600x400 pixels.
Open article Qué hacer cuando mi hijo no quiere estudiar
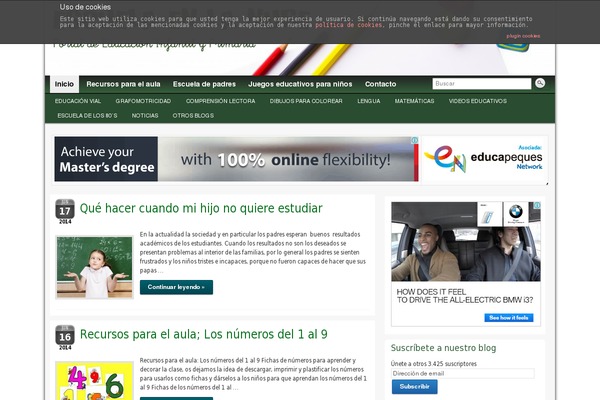(x=201, y=208)
